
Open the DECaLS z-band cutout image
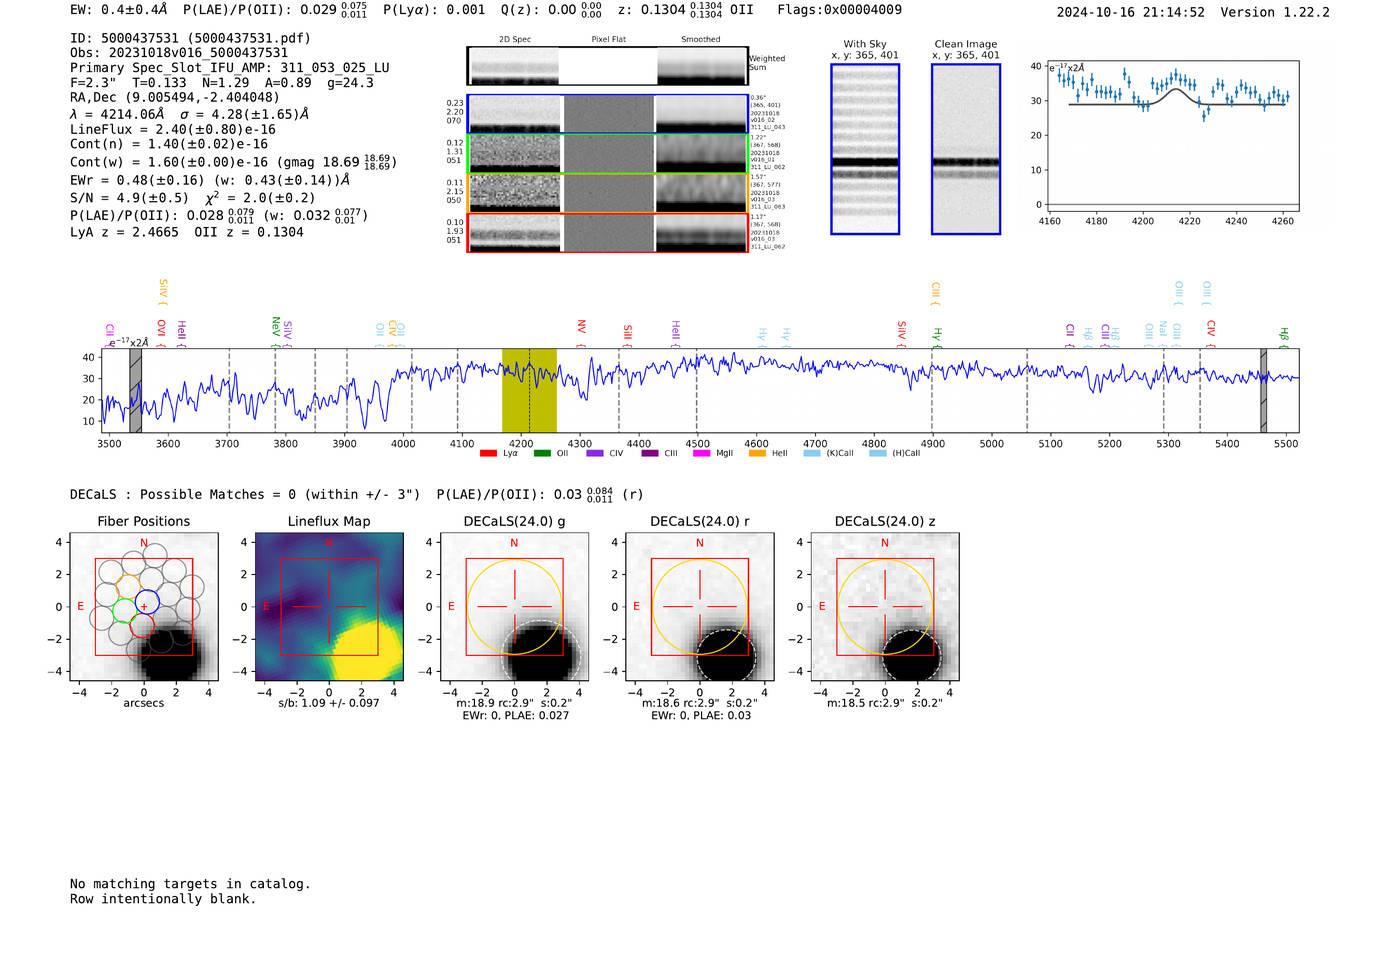(884, 607)
